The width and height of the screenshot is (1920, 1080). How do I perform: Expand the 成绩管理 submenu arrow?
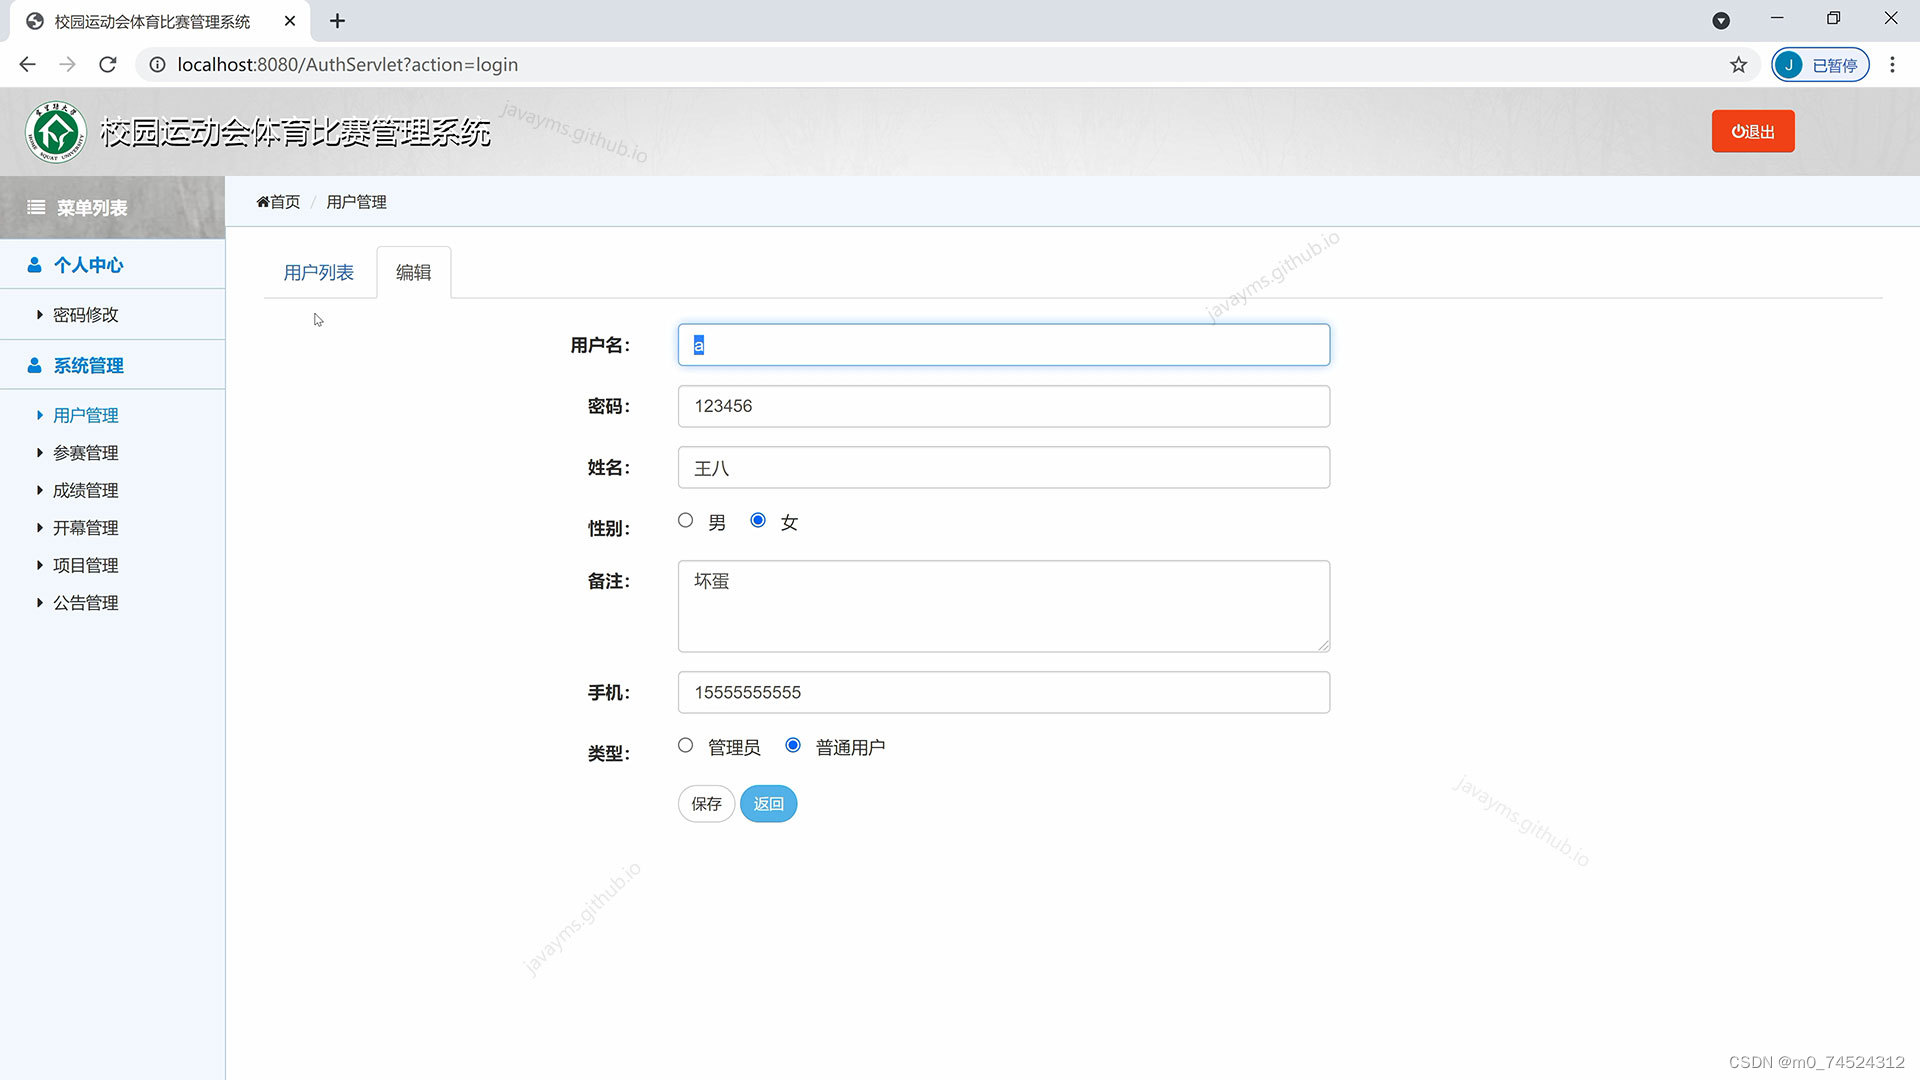pyautogui.click(x=40, y=490)
